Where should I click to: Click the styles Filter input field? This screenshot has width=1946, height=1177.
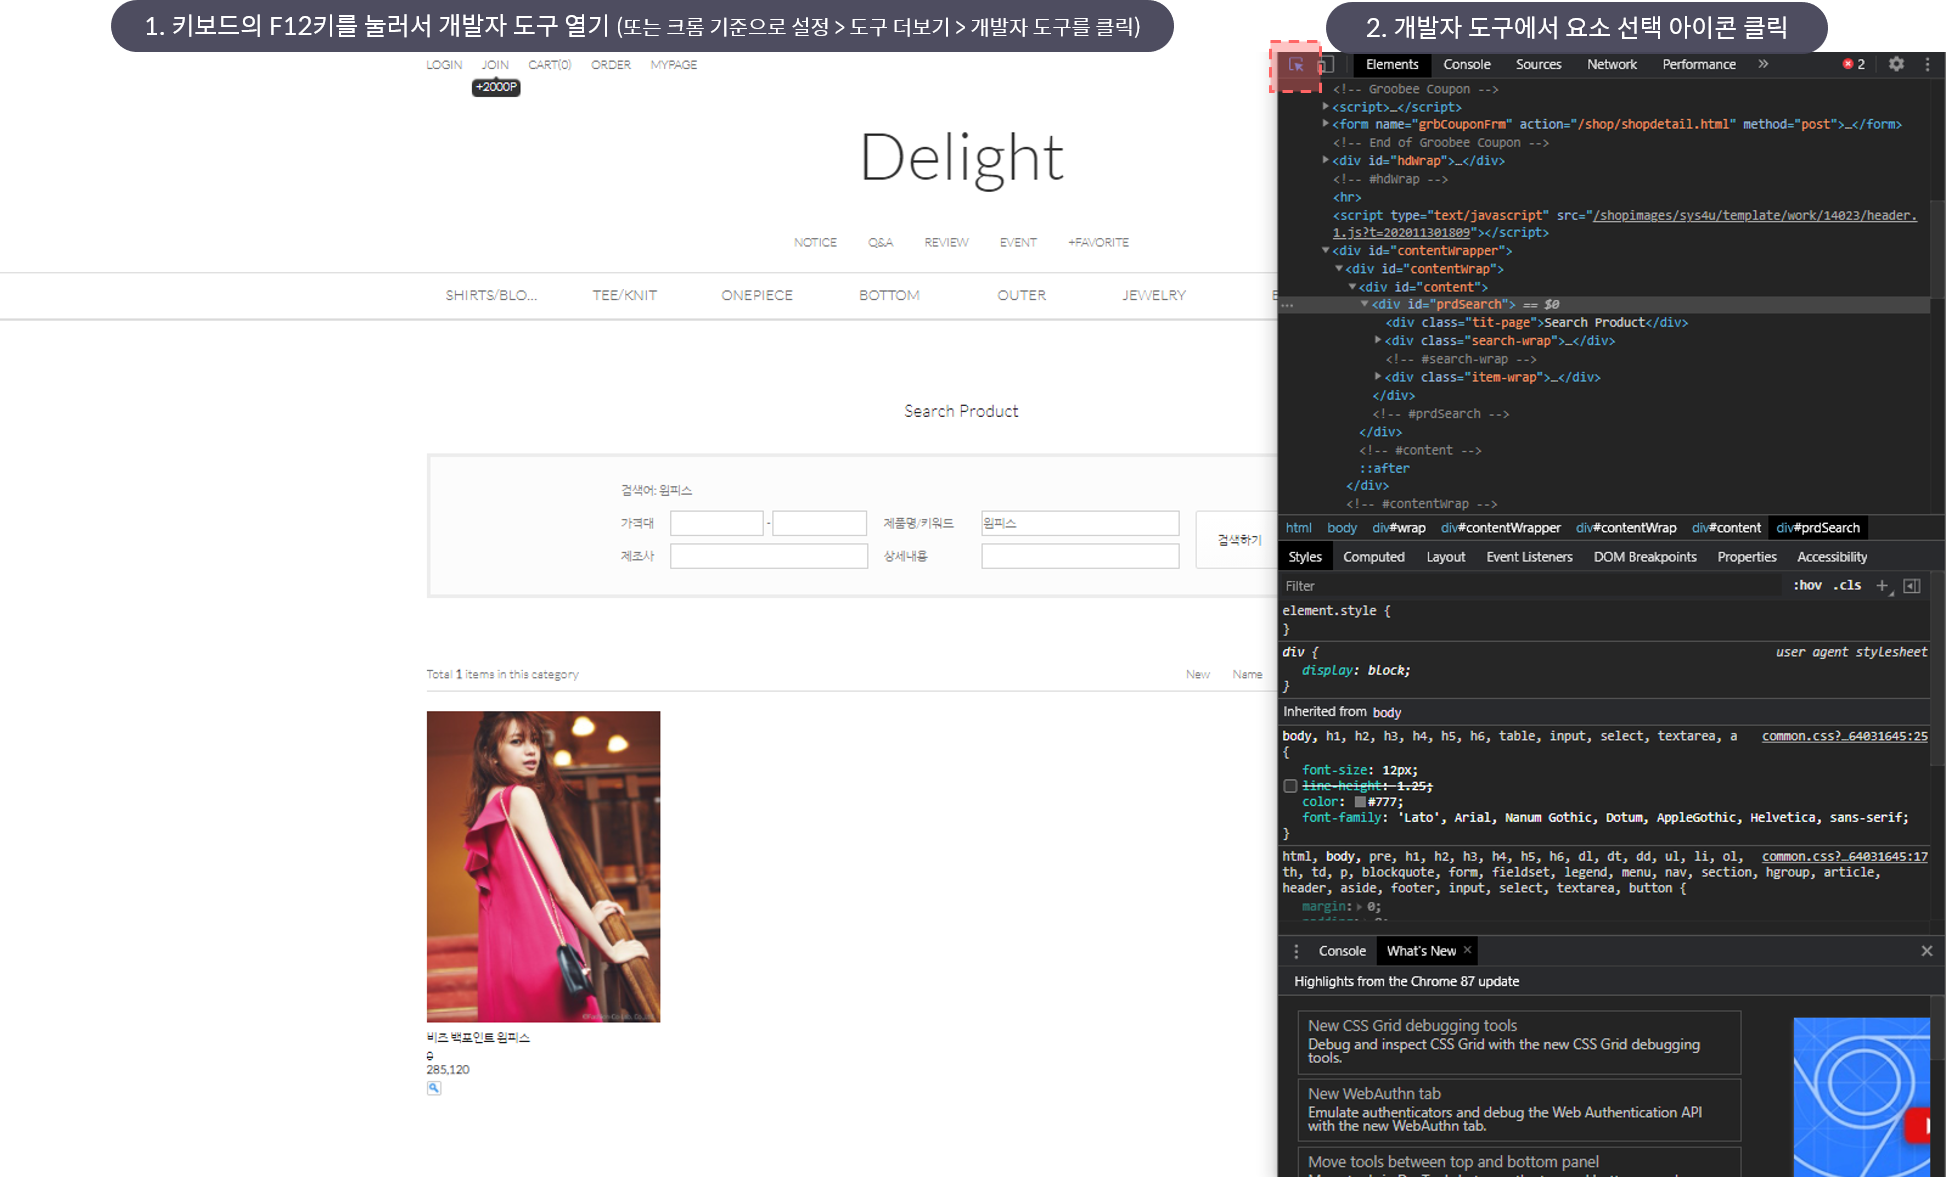(1530, 586)
